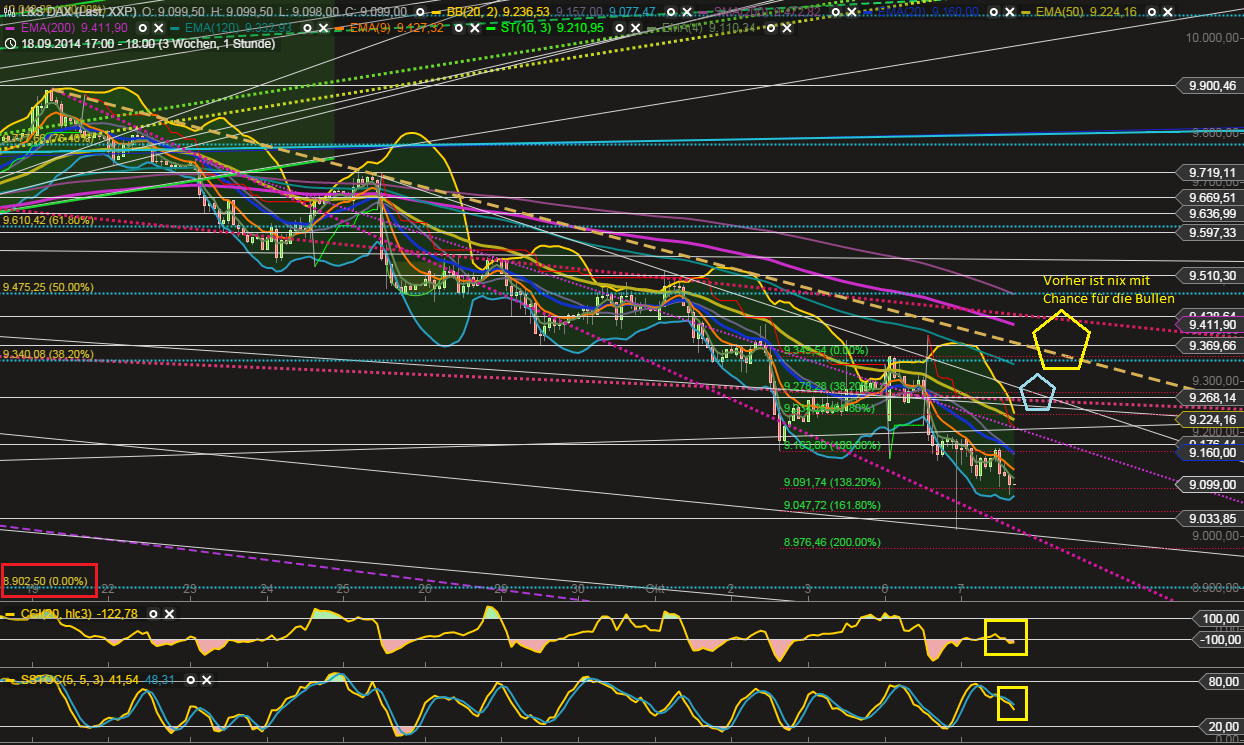
Task: Click the EMA(120) legend label
Action: click(x=211, y=28)
